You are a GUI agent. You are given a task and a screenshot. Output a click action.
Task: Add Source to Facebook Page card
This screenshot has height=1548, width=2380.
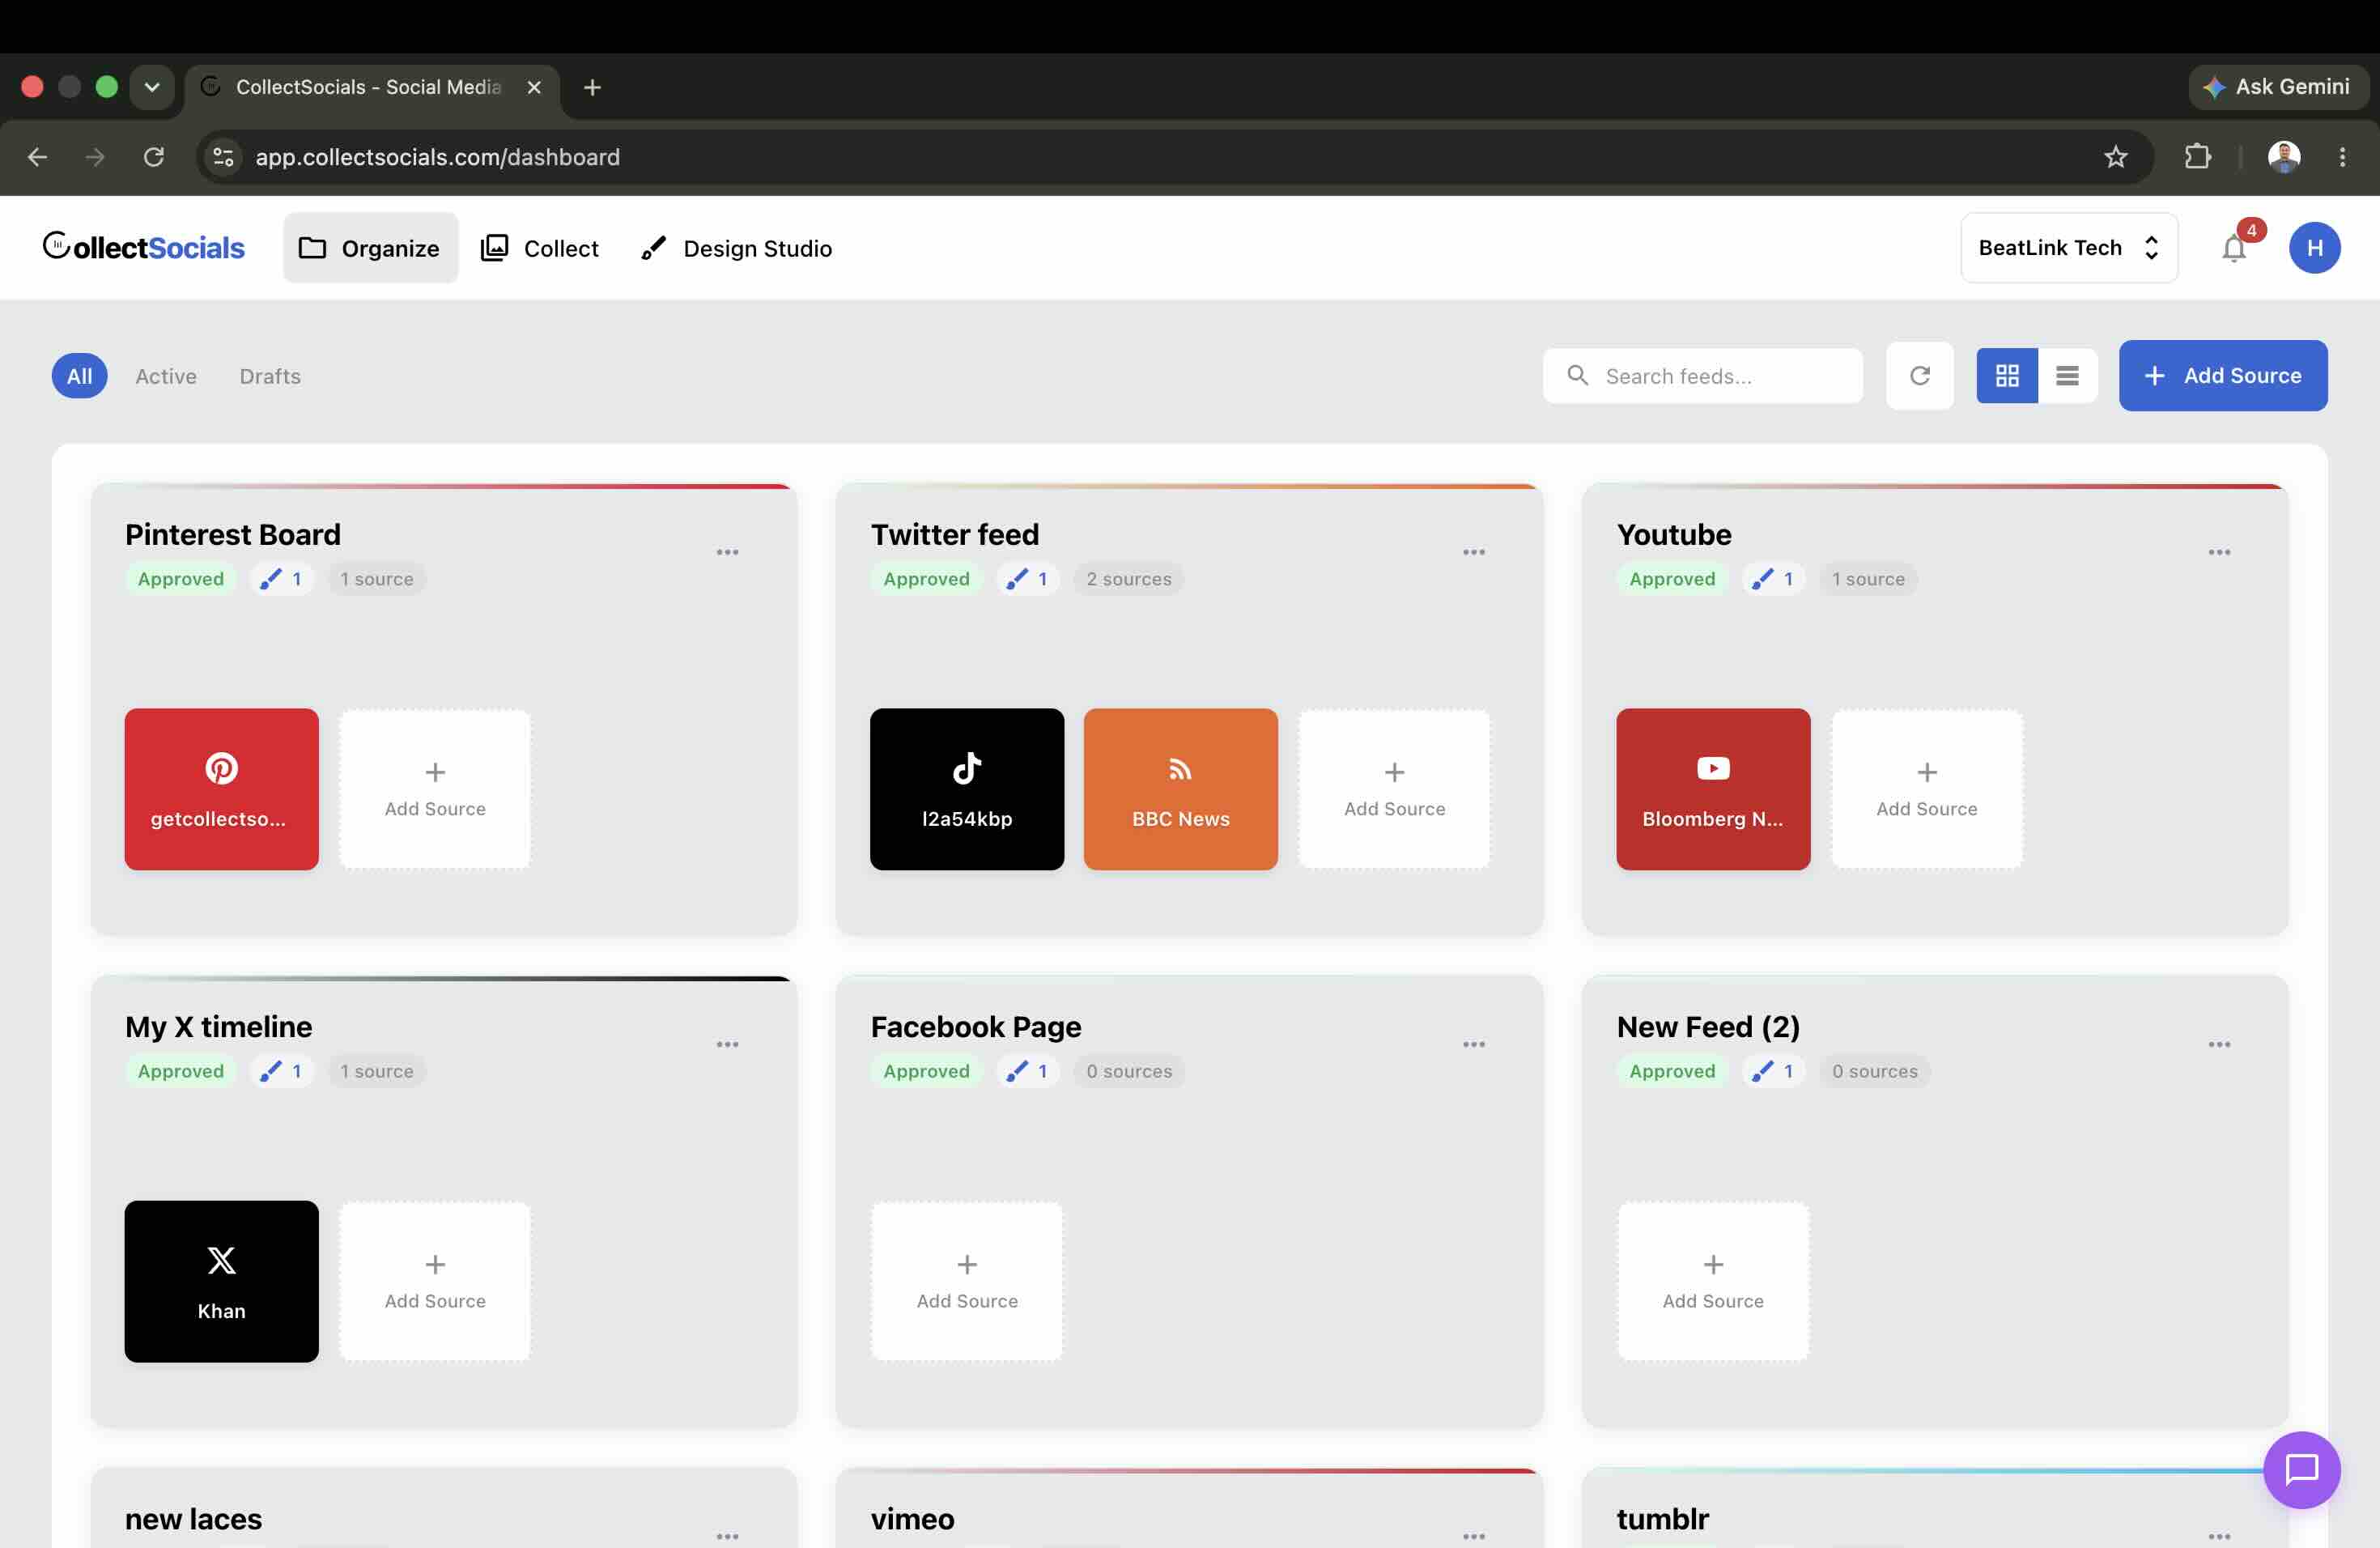[x=967, y=1281]
